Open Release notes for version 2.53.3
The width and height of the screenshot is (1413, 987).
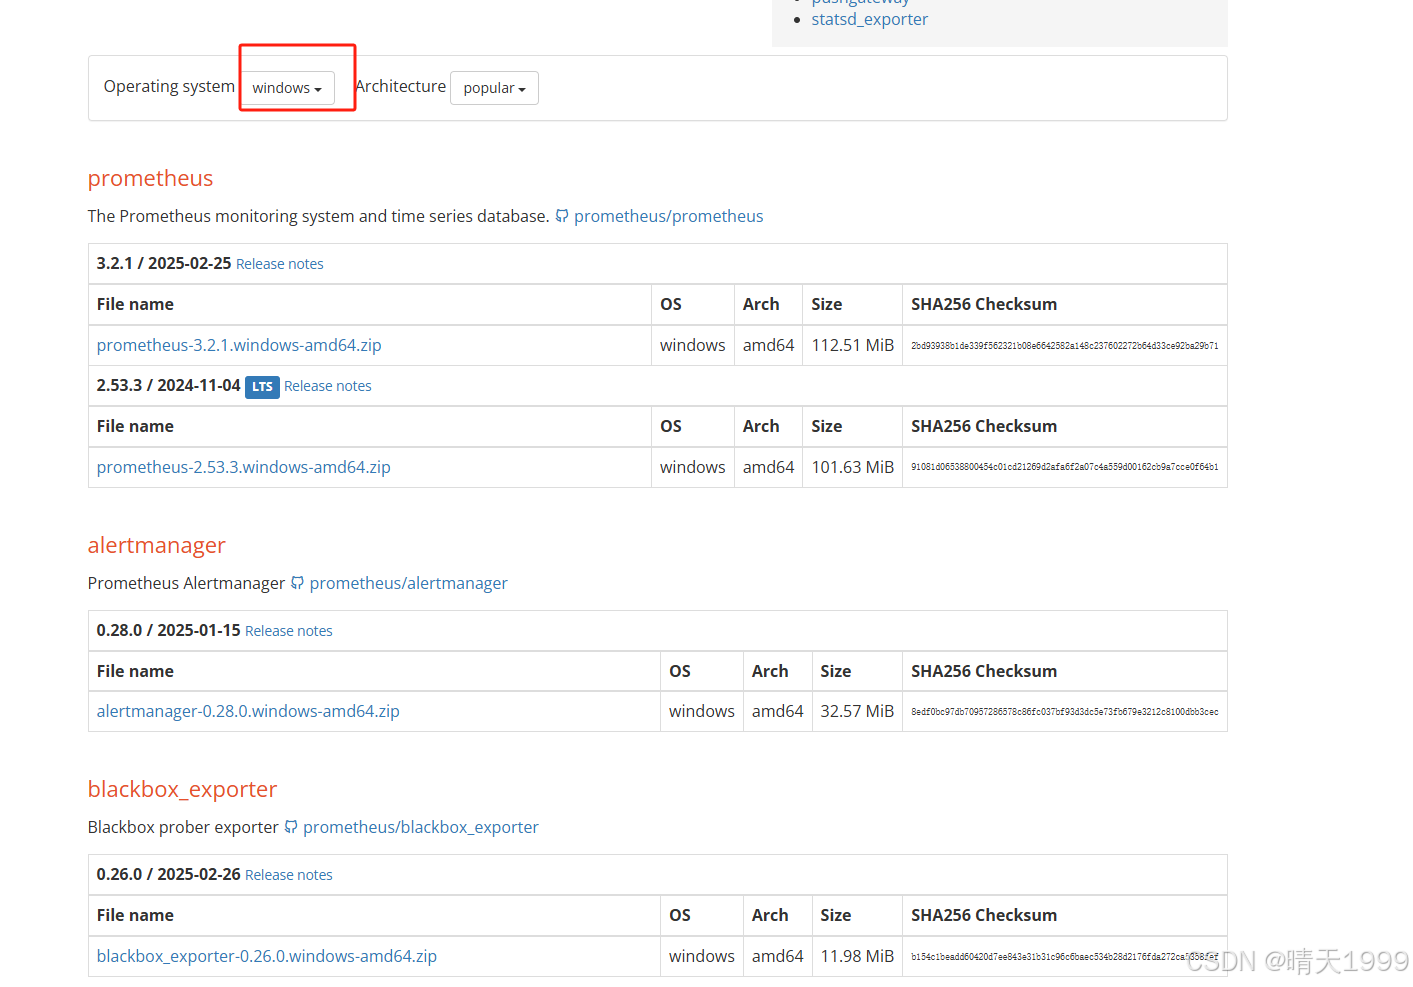[327, 386]
